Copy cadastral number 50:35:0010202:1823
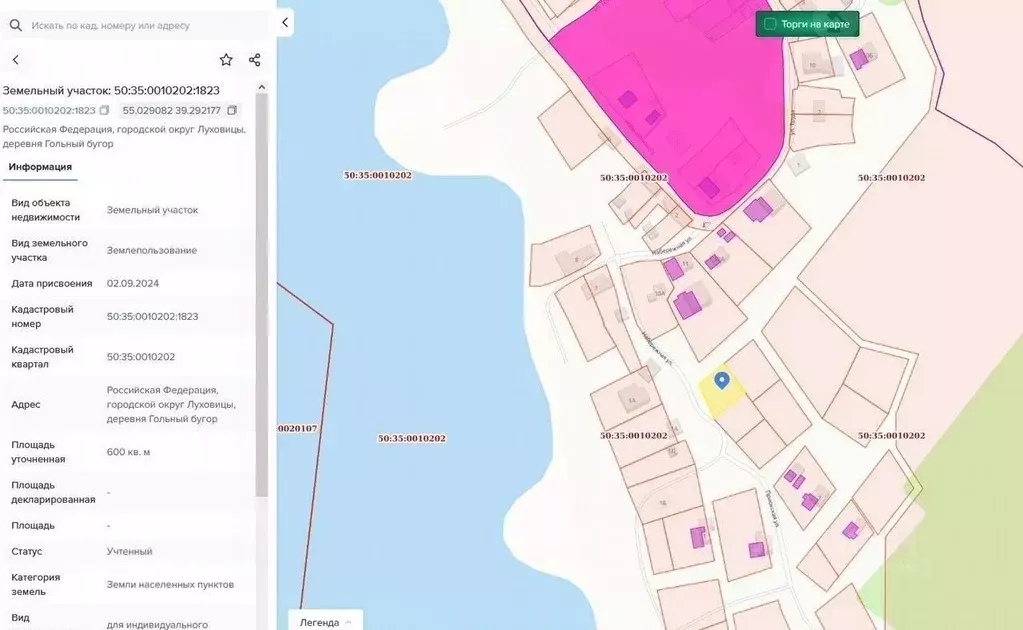This screenshot has height=630, width=1023. [104, 110]
